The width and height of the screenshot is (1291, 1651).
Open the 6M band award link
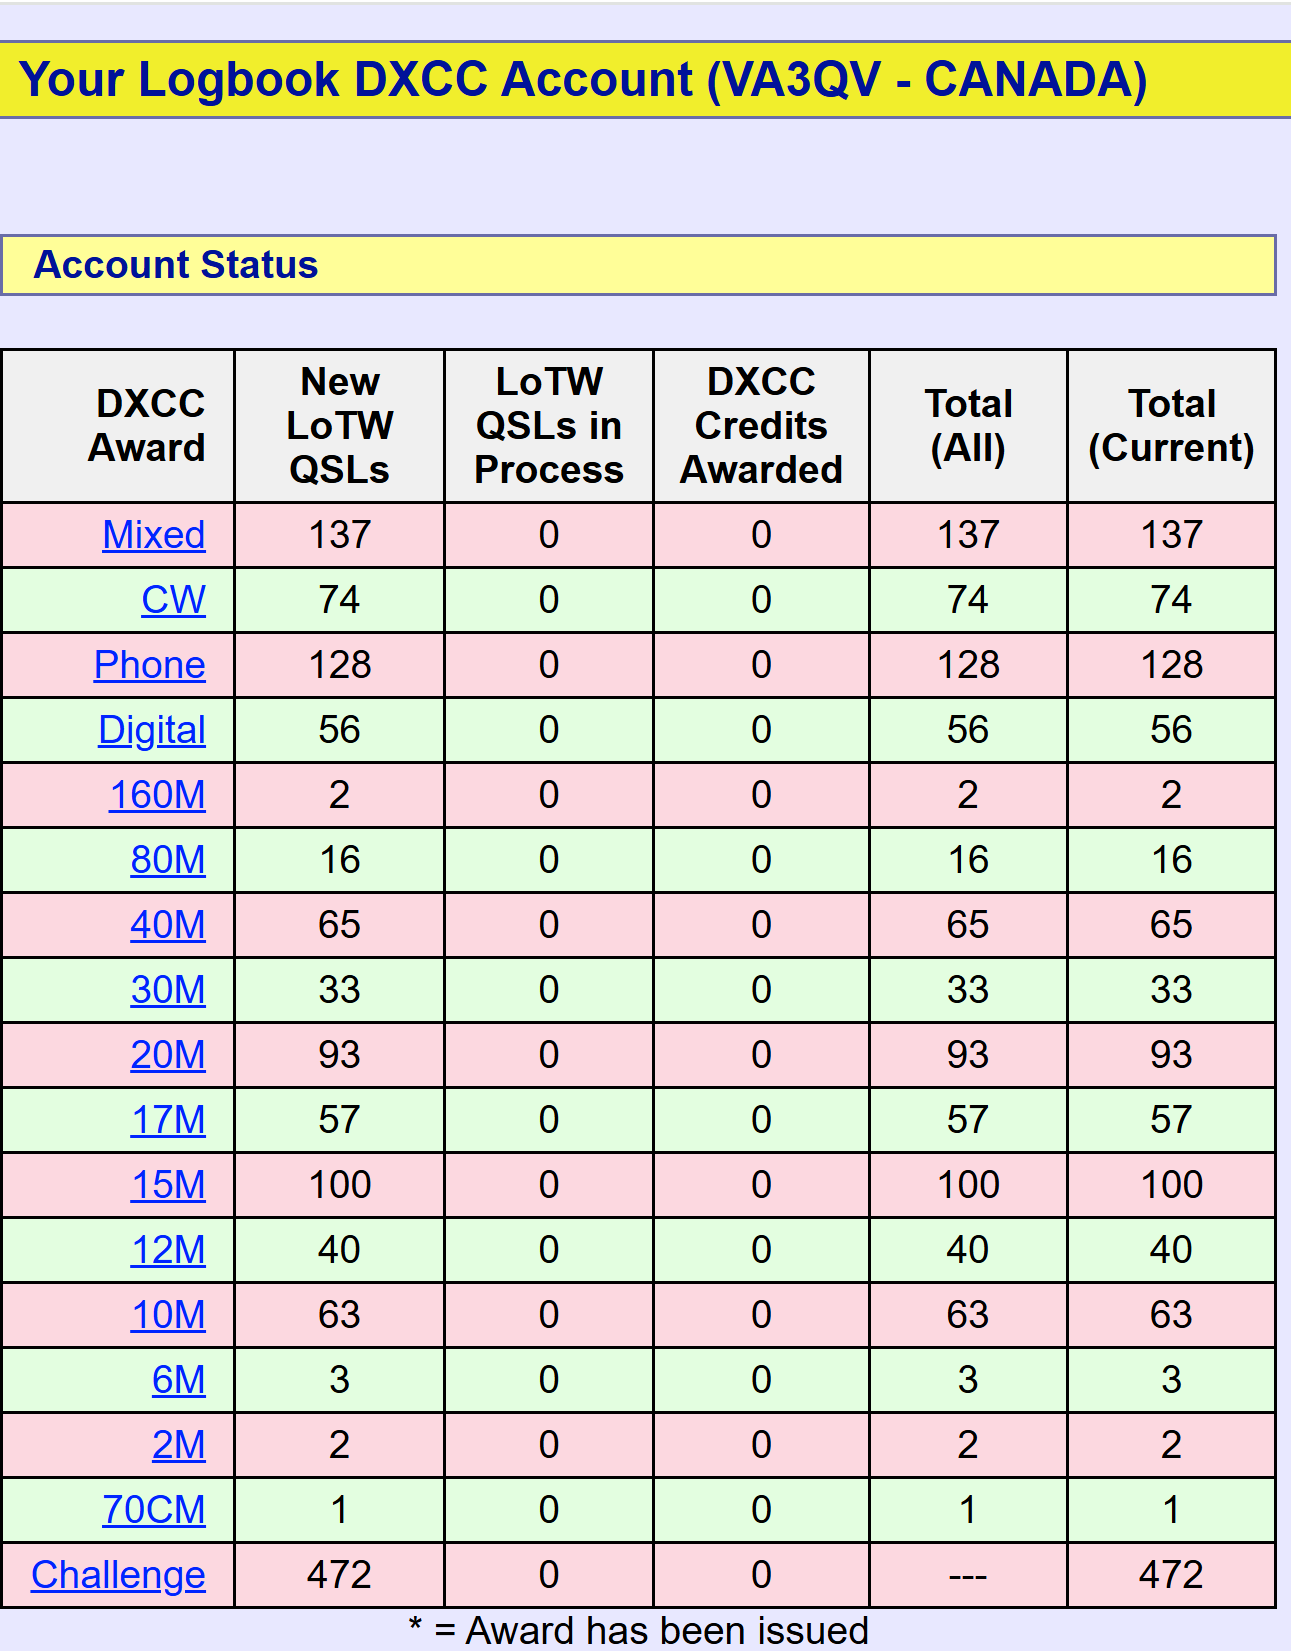click(x=179, y=1380)
